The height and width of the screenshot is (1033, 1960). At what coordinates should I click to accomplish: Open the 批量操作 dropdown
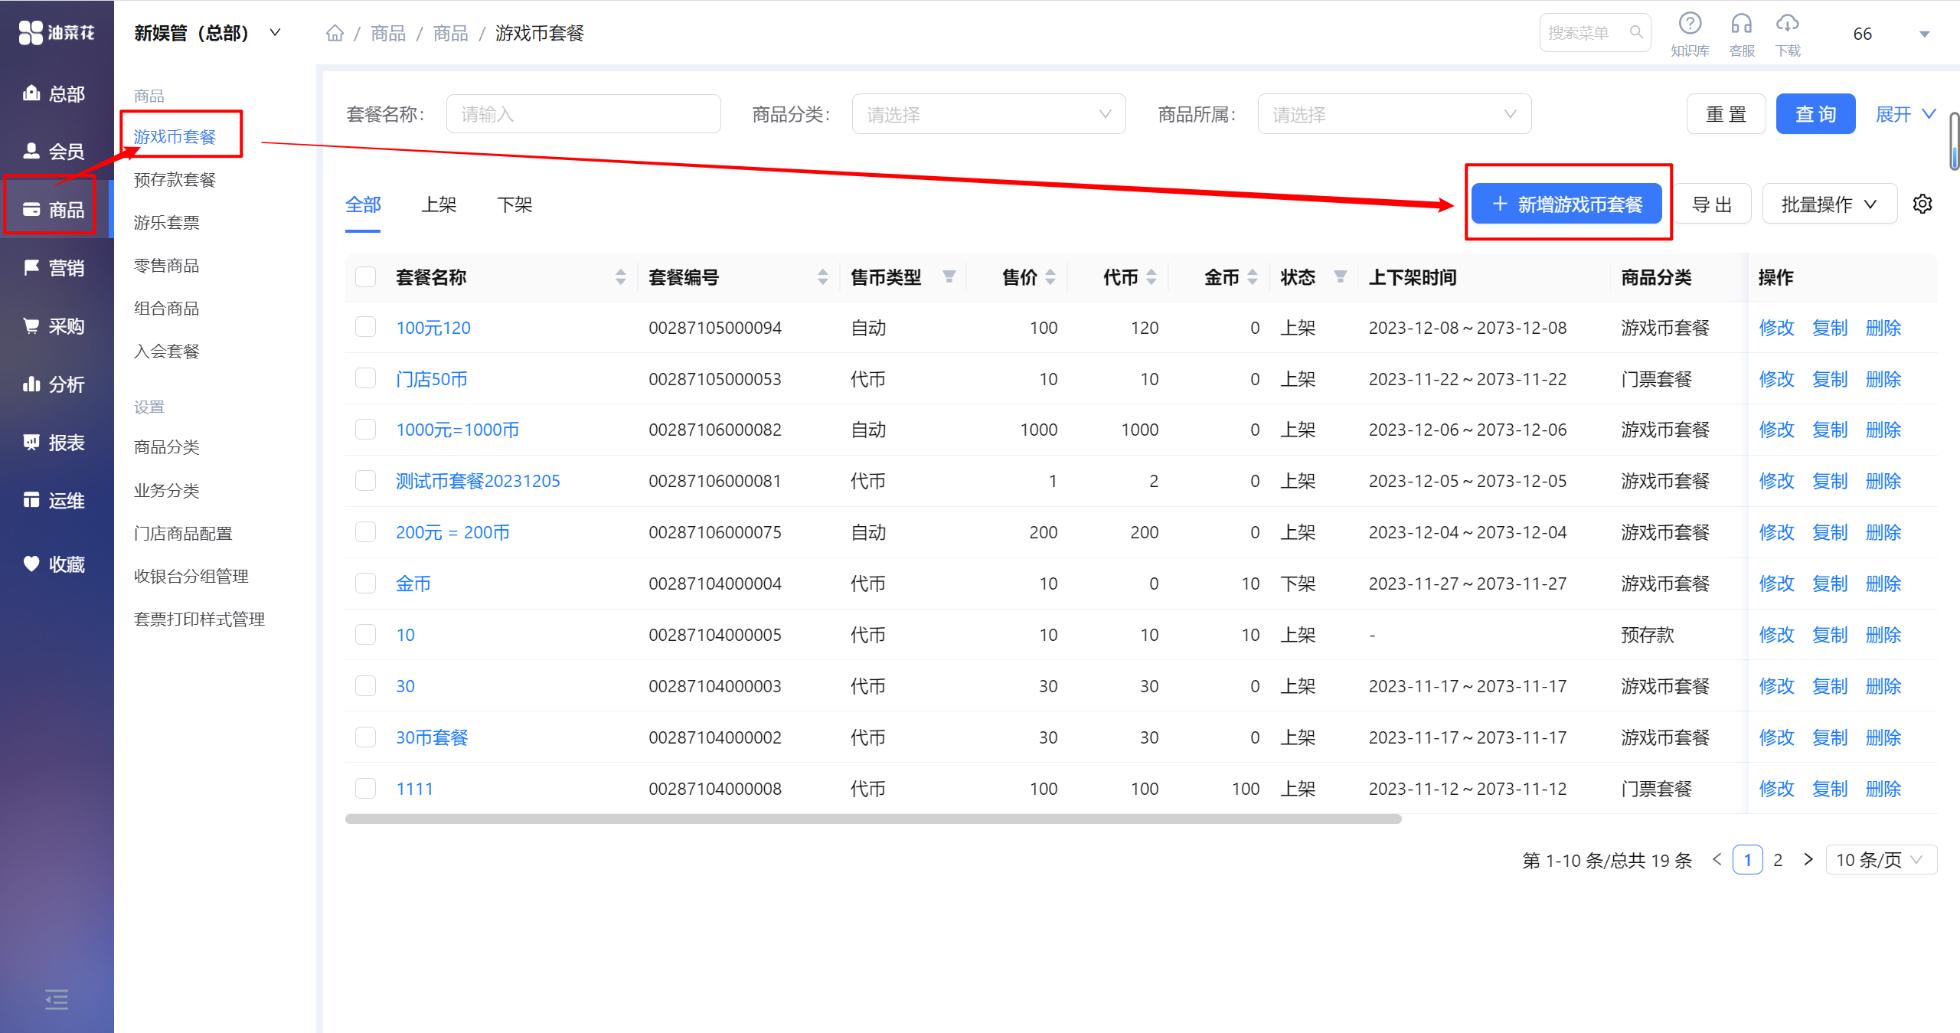(1829, 204)
